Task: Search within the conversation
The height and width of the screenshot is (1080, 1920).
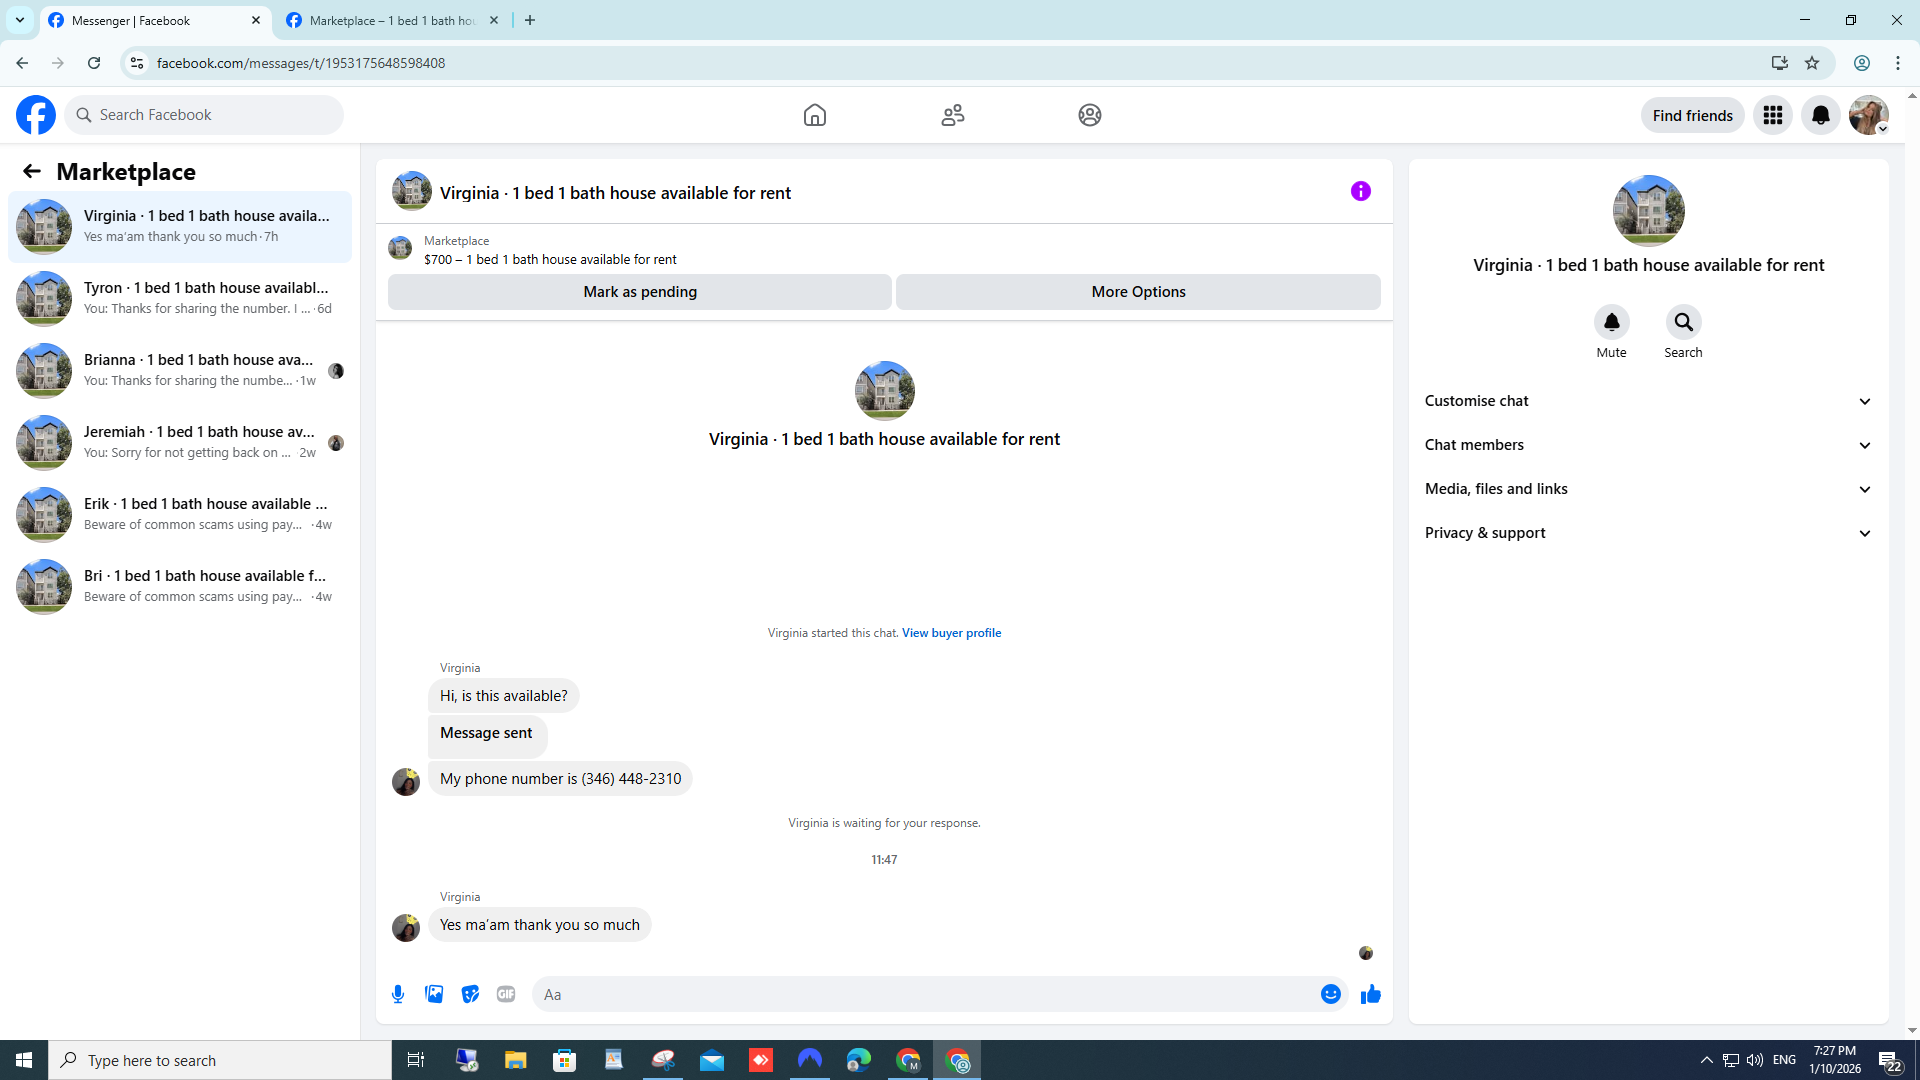Action: [x=1683, y=322]
